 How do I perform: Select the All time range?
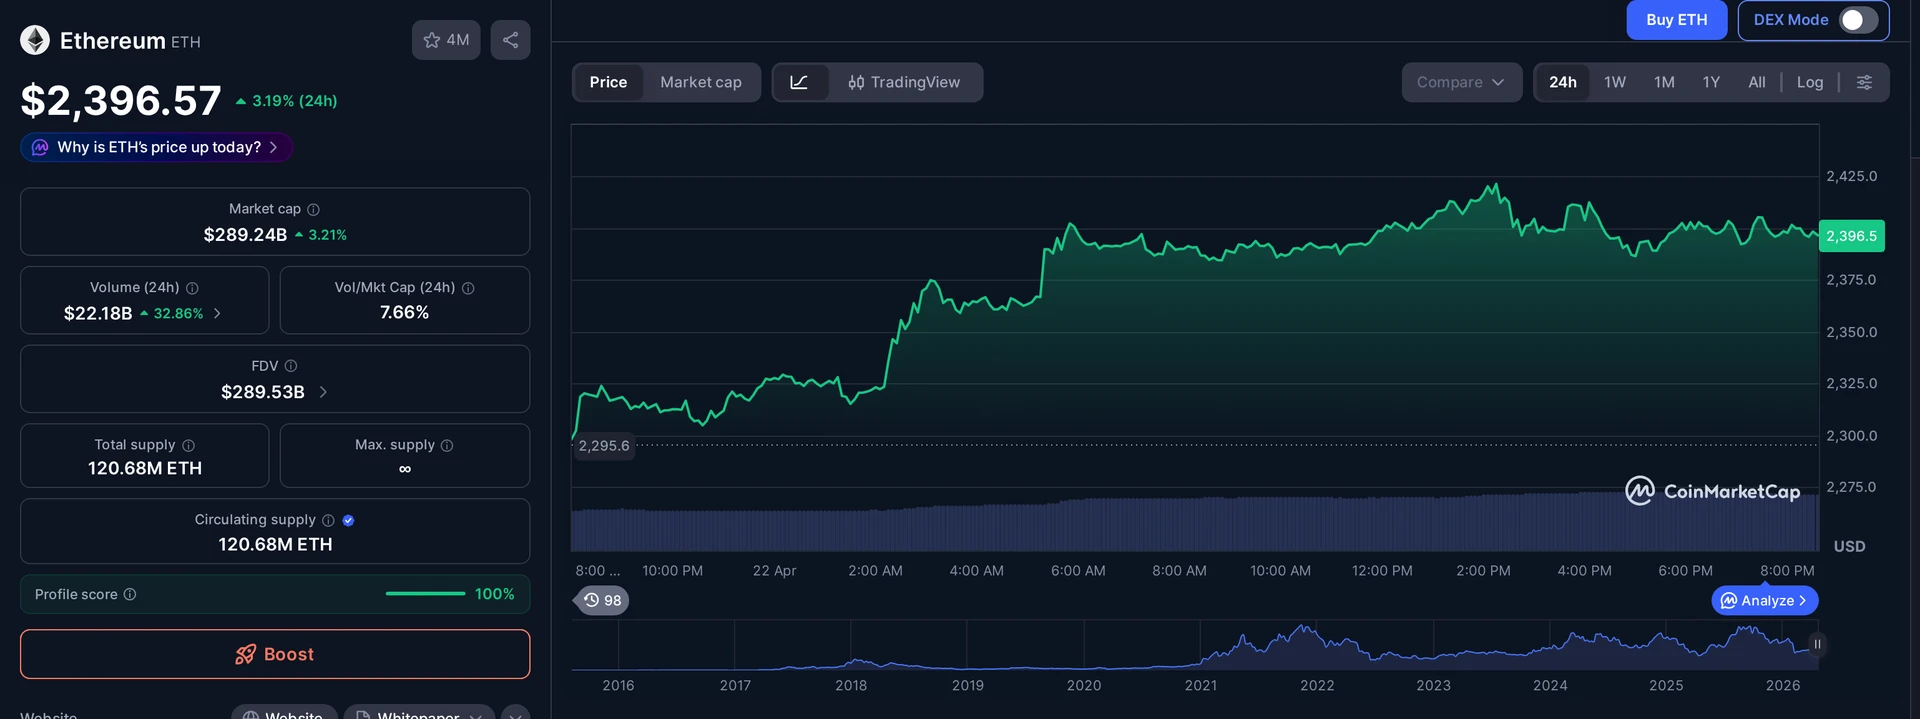[1757, 82]
